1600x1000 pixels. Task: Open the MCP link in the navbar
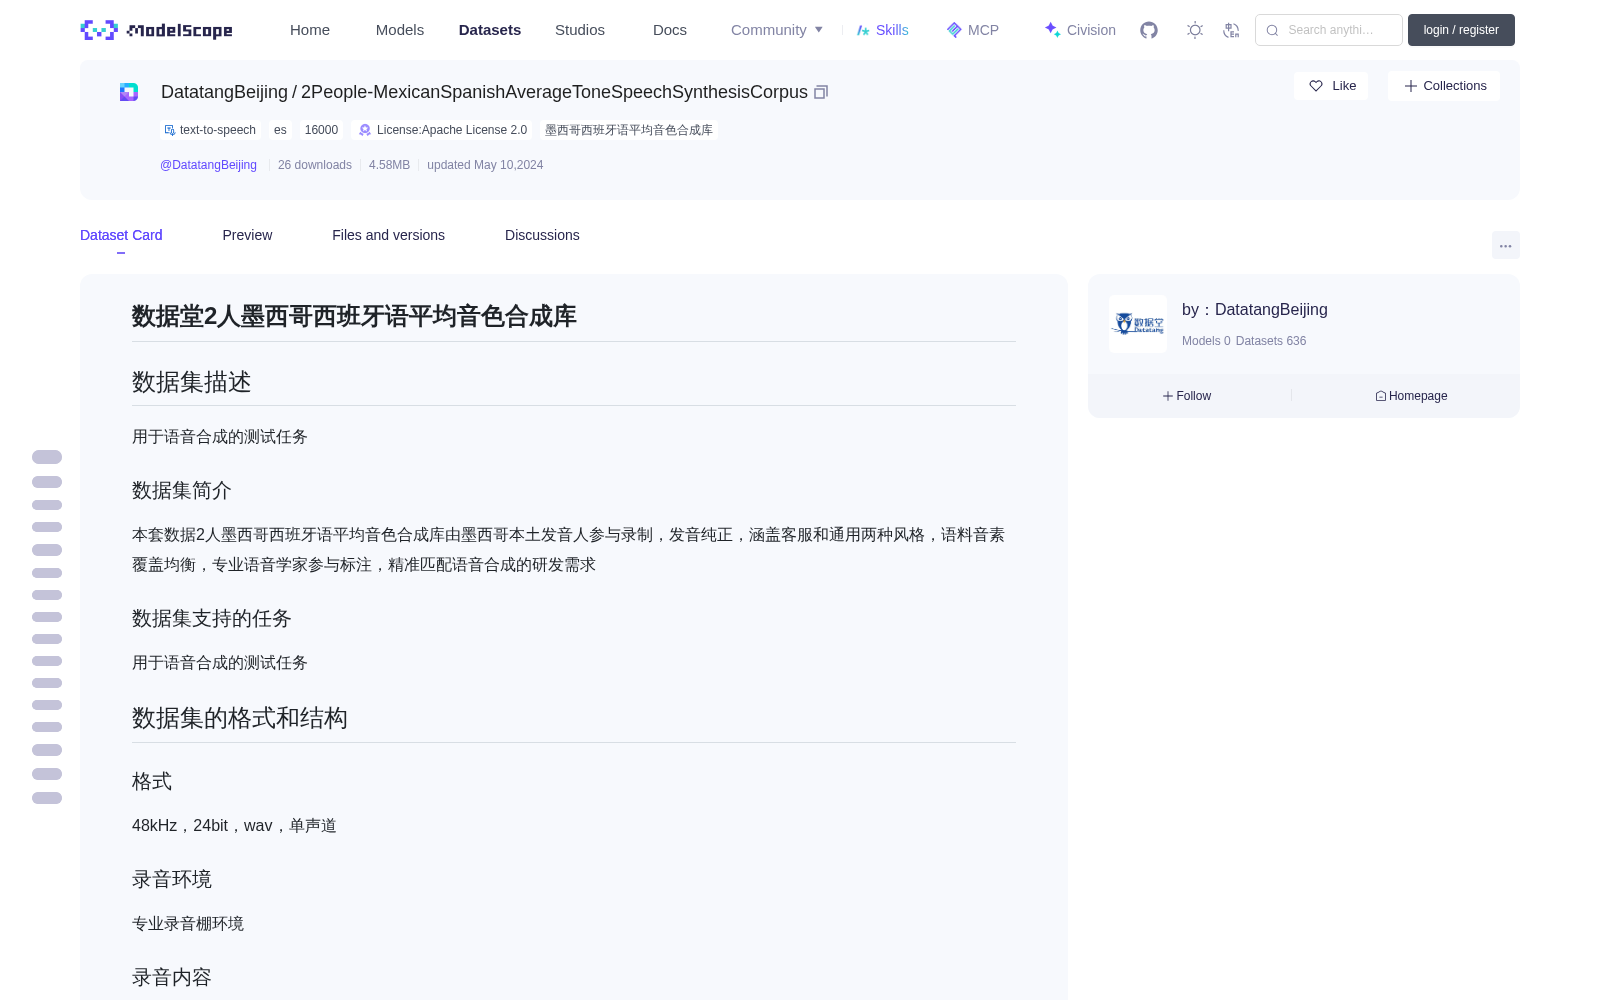point(973,30)
